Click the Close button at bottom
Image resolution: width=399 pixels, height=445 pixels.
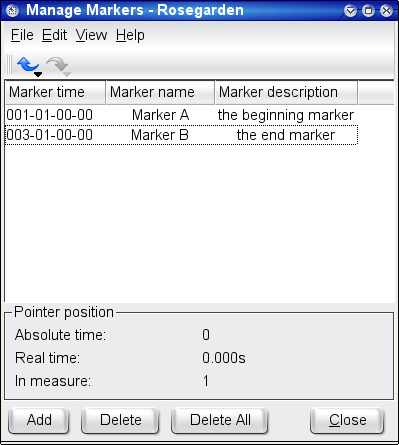pos(347,420)
